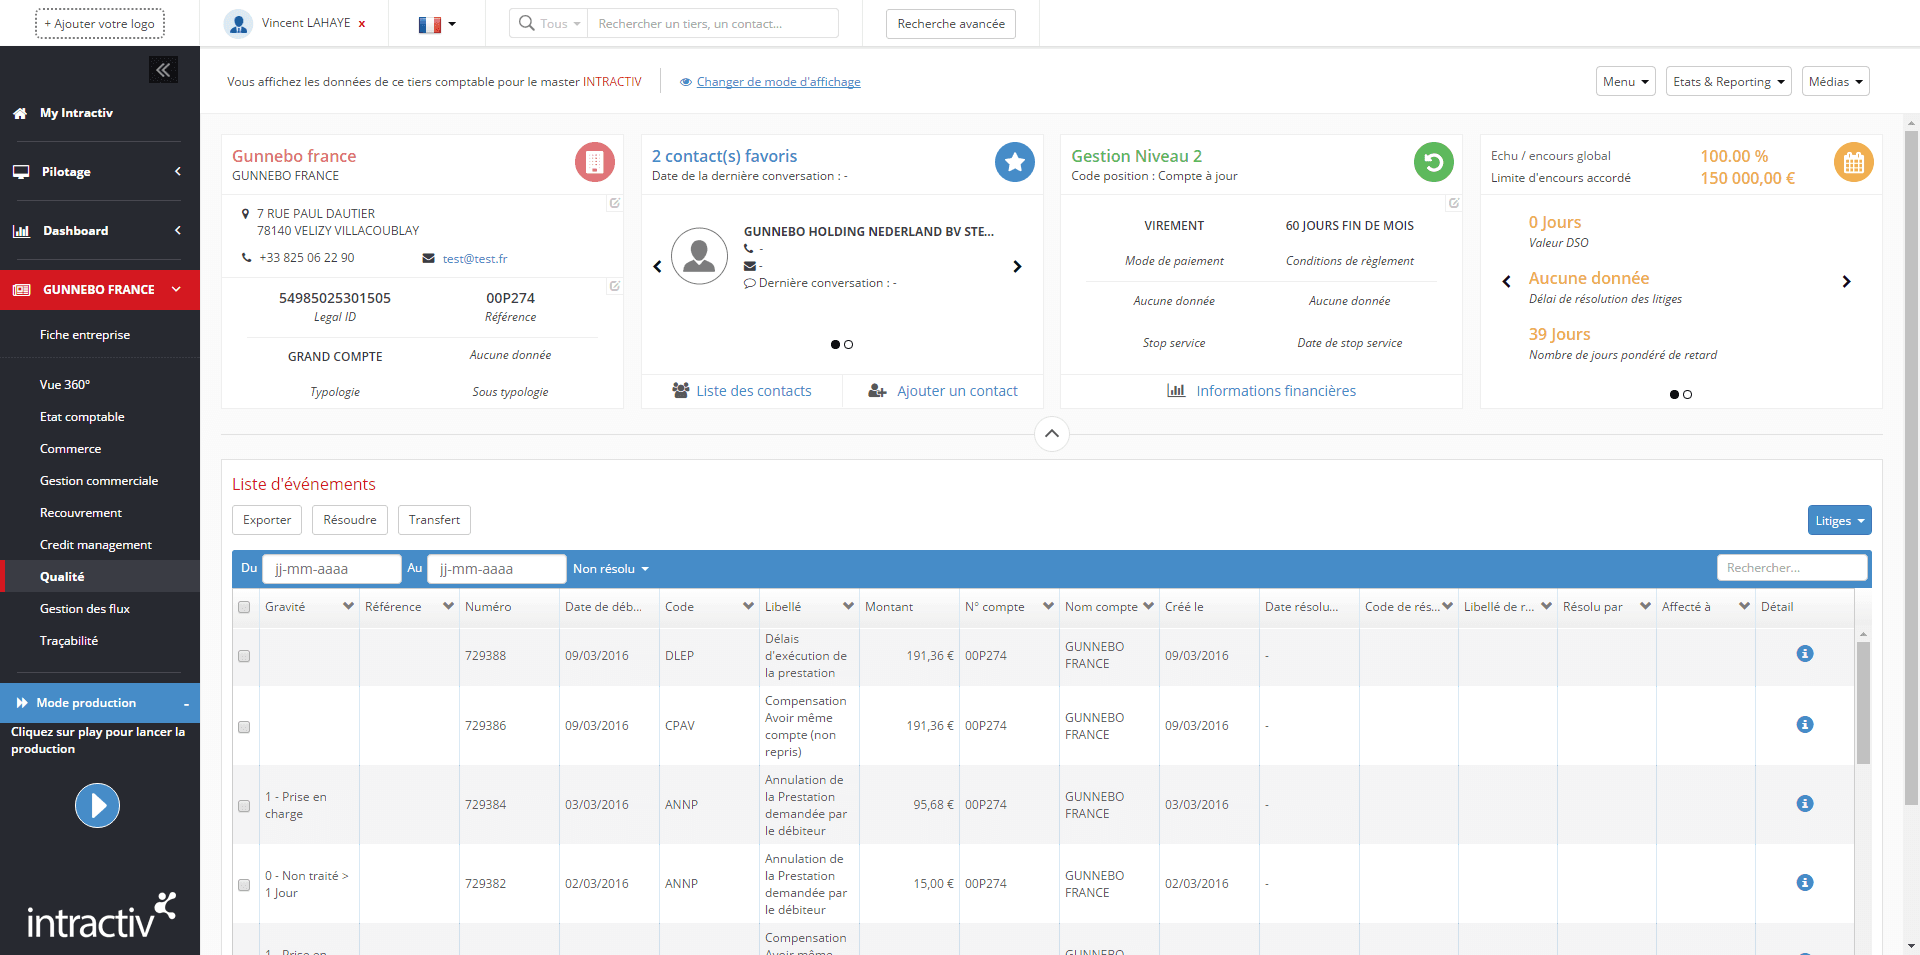
Task: Open info detail for event 729388
Action: [1804, 654]
